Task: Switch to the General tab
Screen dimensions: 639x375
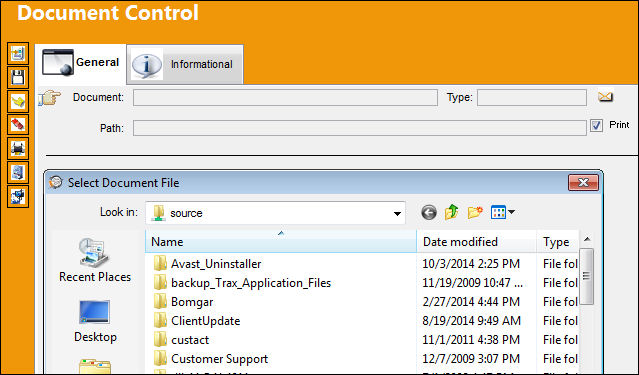Action: tap(81, 63)
